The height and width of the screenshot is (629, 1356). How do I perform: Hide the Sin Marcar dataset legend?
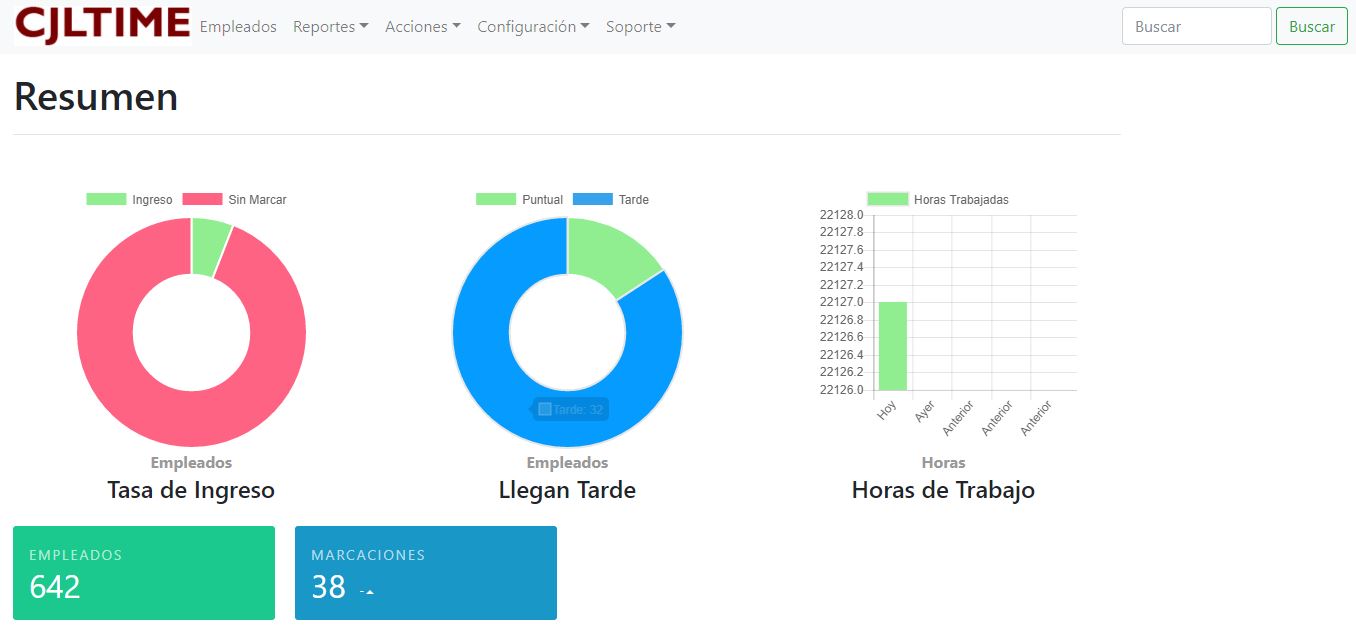pyautogui.click(x=235, y=200)
